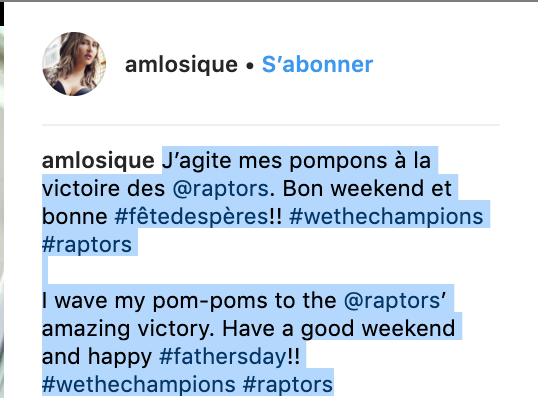Select the #wethechampions hashtag on the last line
Viewport: 538px width, 398px height.
click(139, 385)
